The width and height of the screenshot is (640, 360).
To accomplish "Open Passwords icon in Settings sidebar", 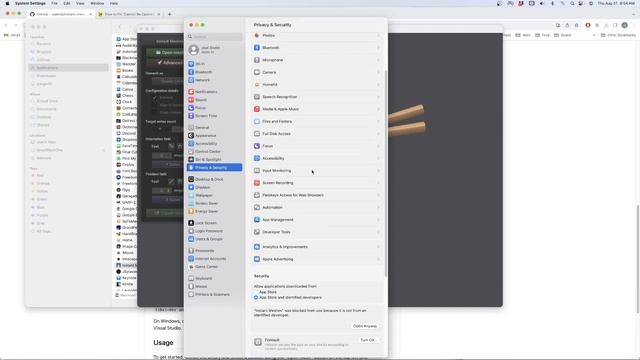I will (x=191, y=251).
